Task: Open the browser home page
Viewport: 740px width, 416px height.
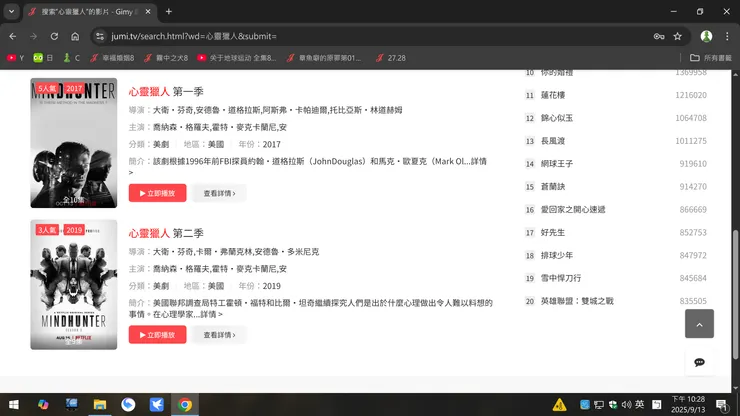Action: pyautogui.click(x=75, y=36)
